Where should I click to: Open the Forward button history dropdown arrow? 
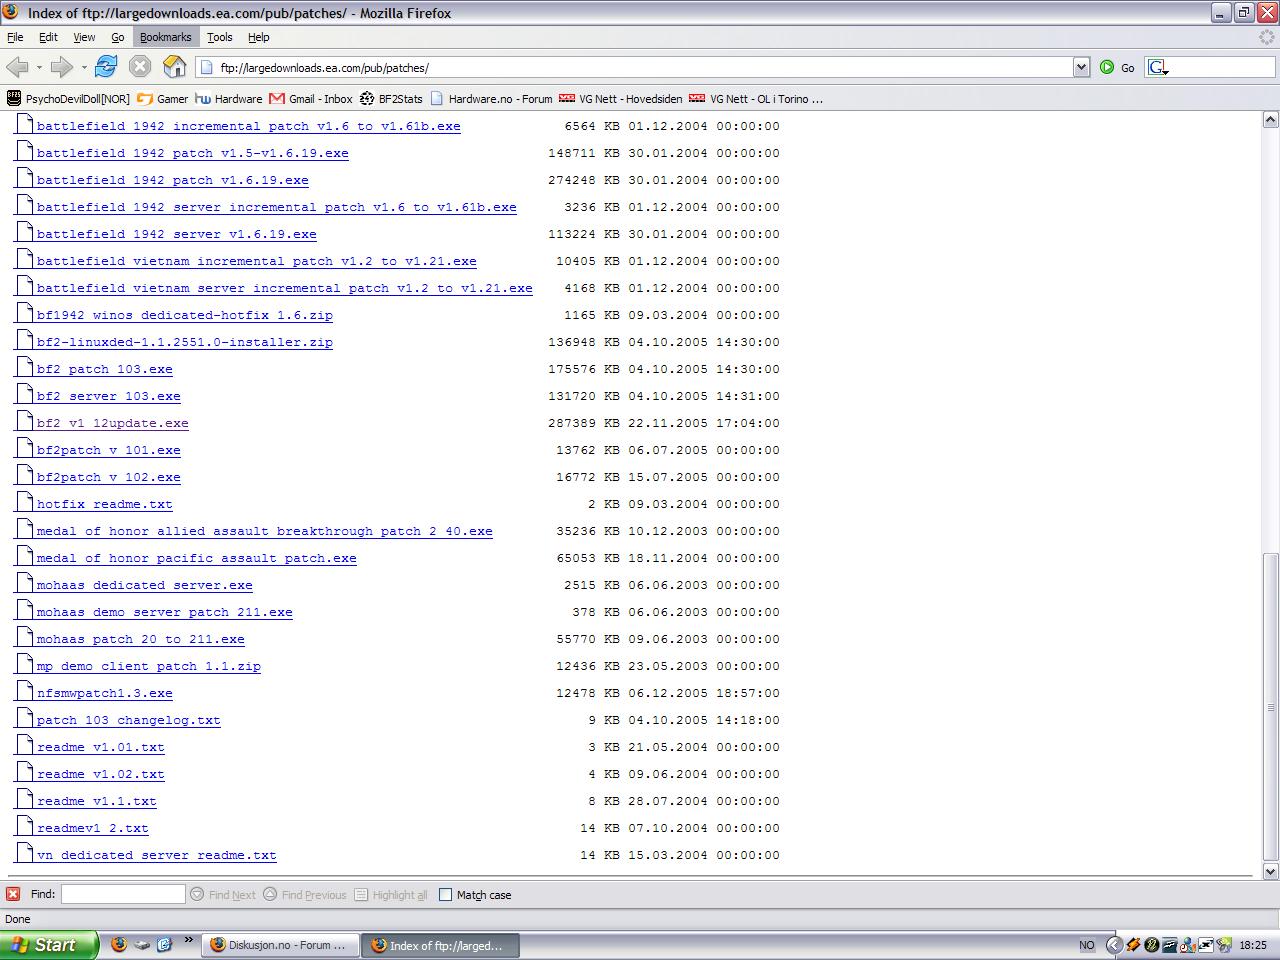[x=84, y=67]
